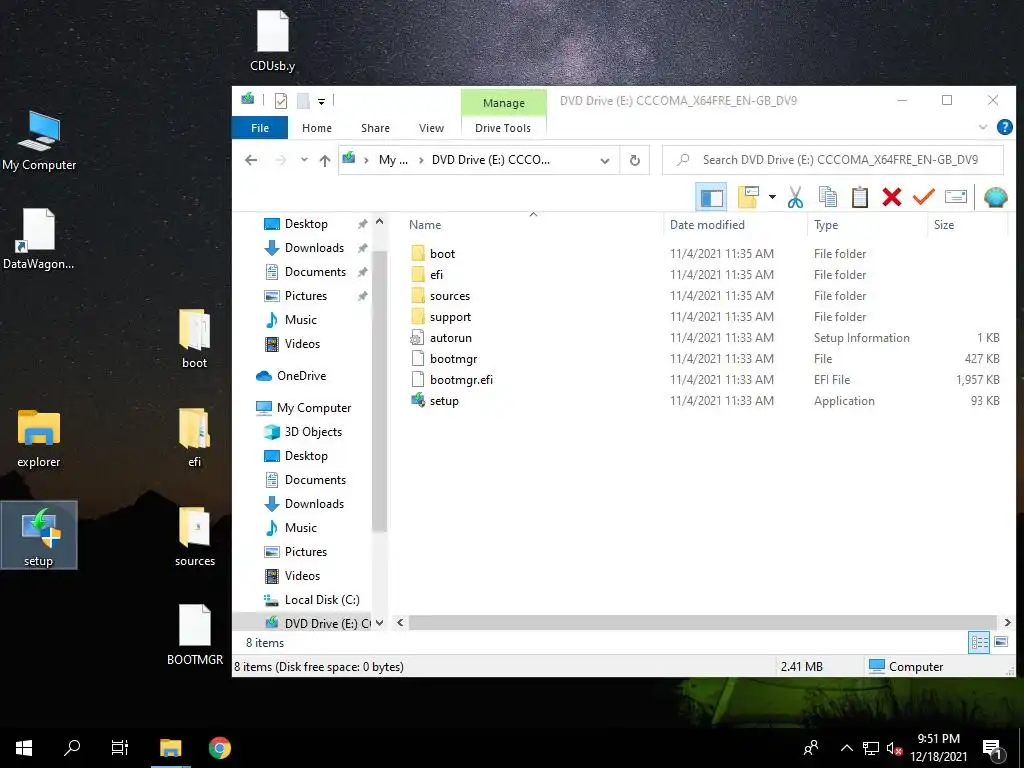
Task: Toggle the navigation pane layout button
Action: (x=711, y=197)
